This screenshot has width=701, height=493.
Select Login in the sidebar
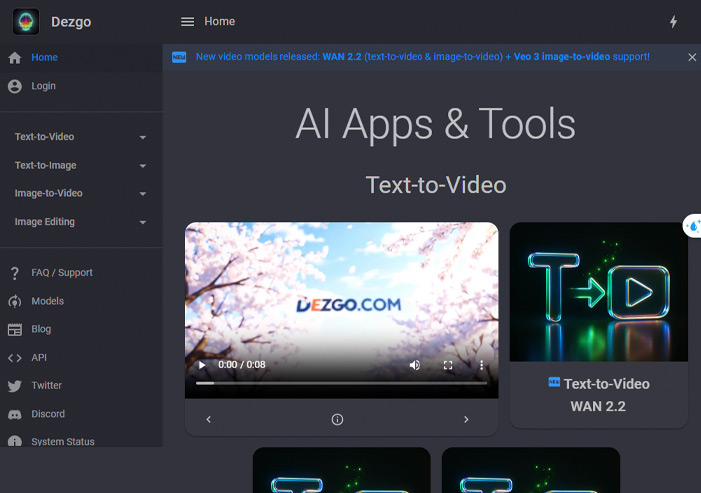tap(81, 86)
